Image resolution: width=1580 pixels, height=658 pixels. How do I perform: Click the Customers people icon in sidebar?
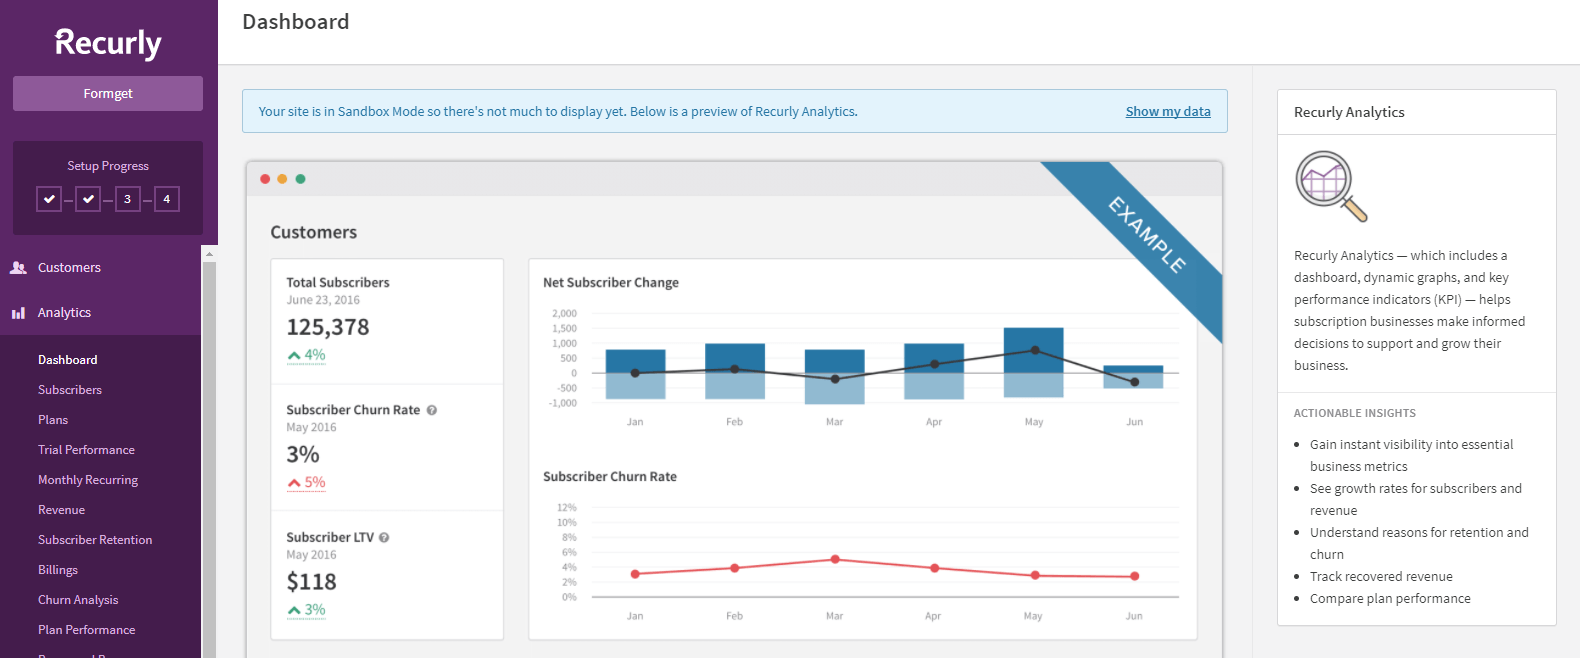(x=18, y=268)
